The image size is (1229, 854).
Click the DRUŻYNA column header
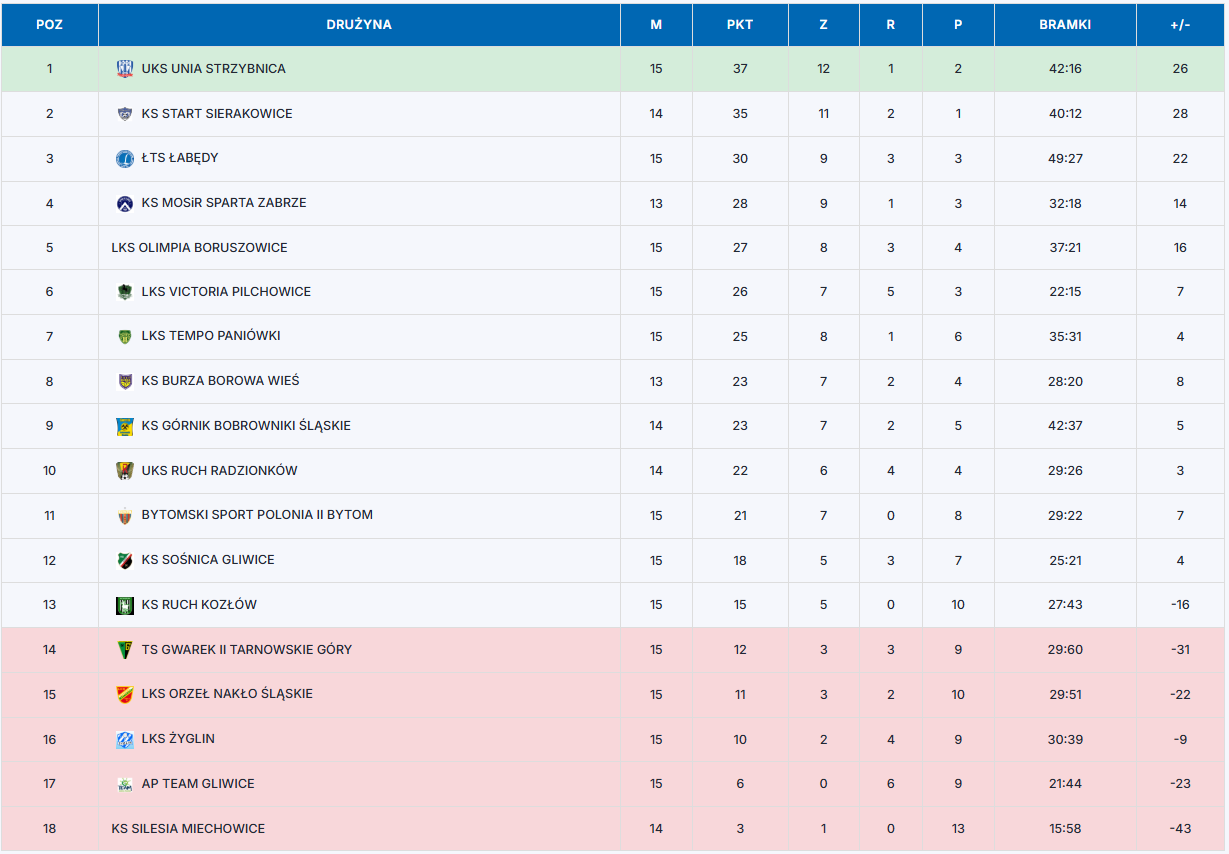pos(358,25)
